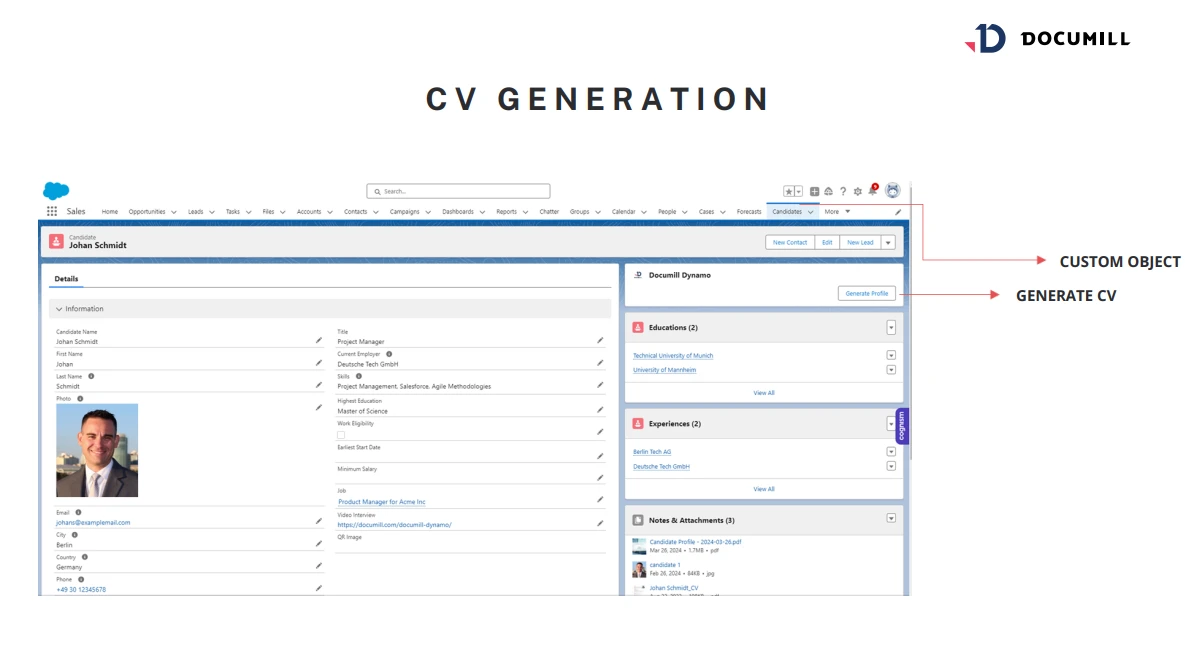This screenshot has height=671, width=1195.
Task: Click the notifications bell icon
Action: [872, 191]
